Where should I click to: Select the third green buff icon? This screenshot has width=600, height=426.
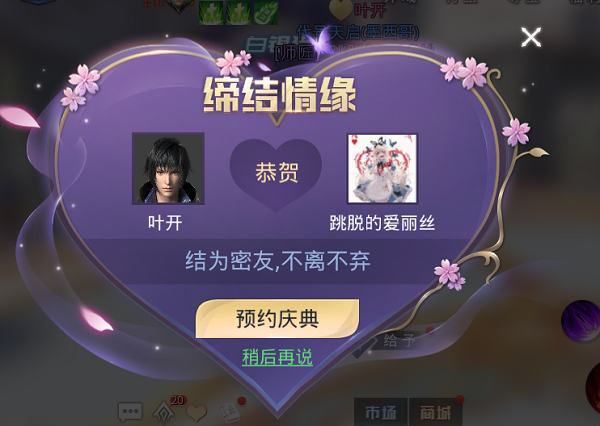[266, 12]
